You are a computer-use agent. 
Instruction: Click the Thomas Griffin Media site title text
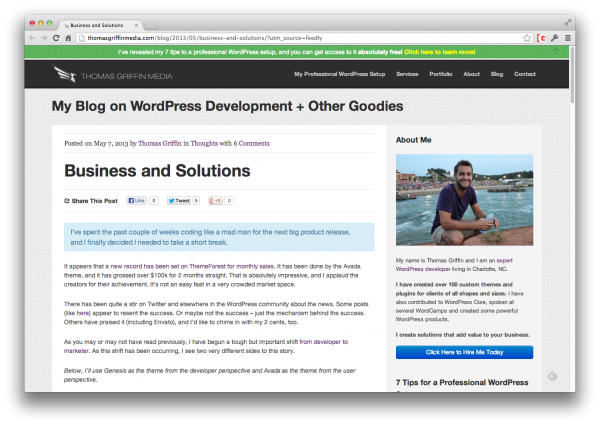127,76
